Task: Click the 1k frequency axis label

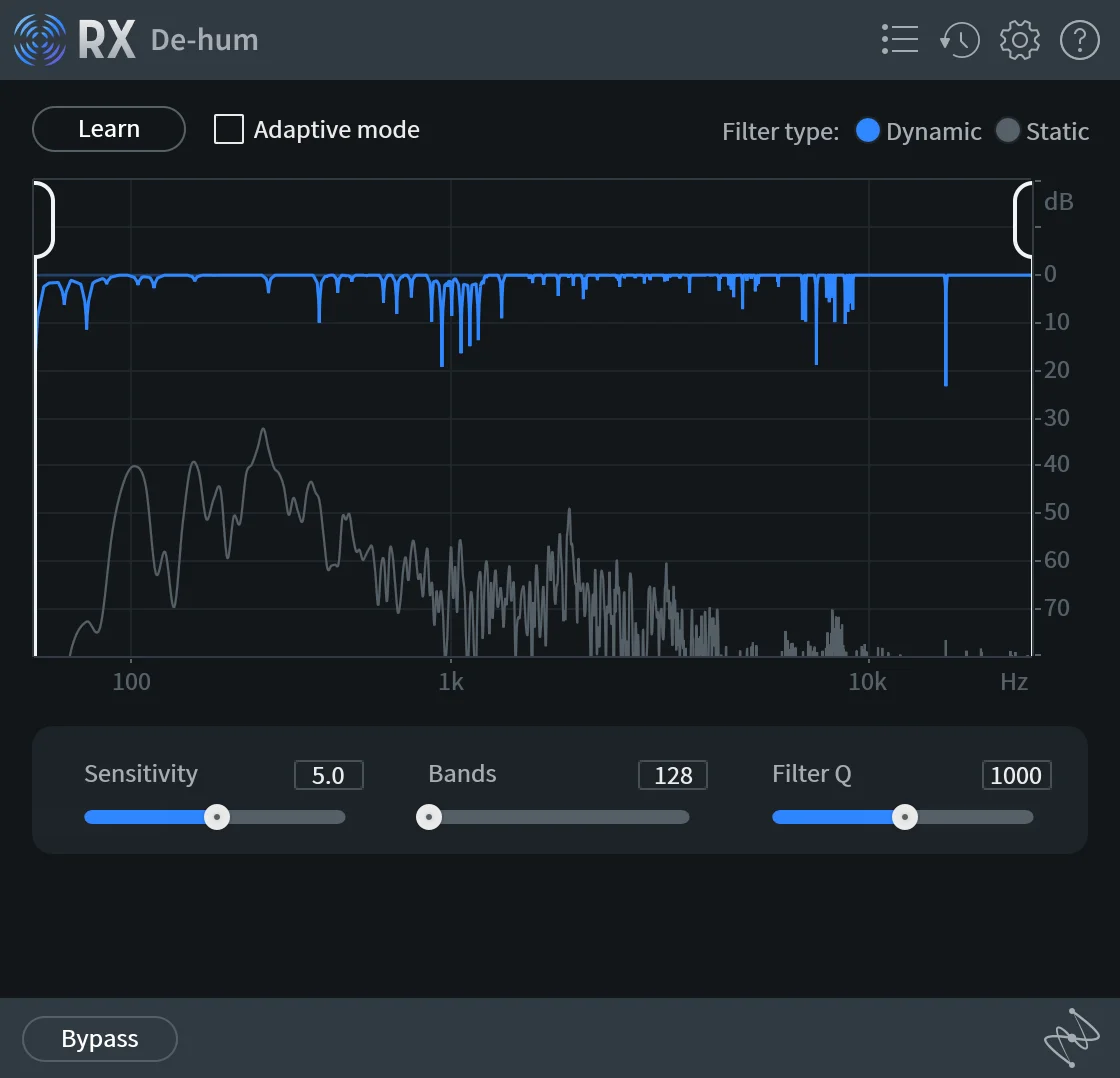Action: click(451, 682)
